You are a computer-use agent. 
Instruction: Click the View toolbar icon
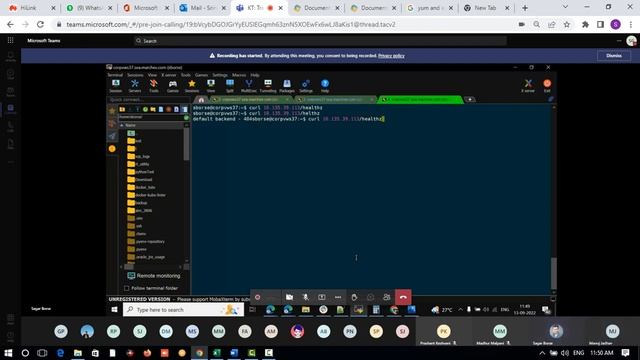pyautogui.click(x=211, y=86)
